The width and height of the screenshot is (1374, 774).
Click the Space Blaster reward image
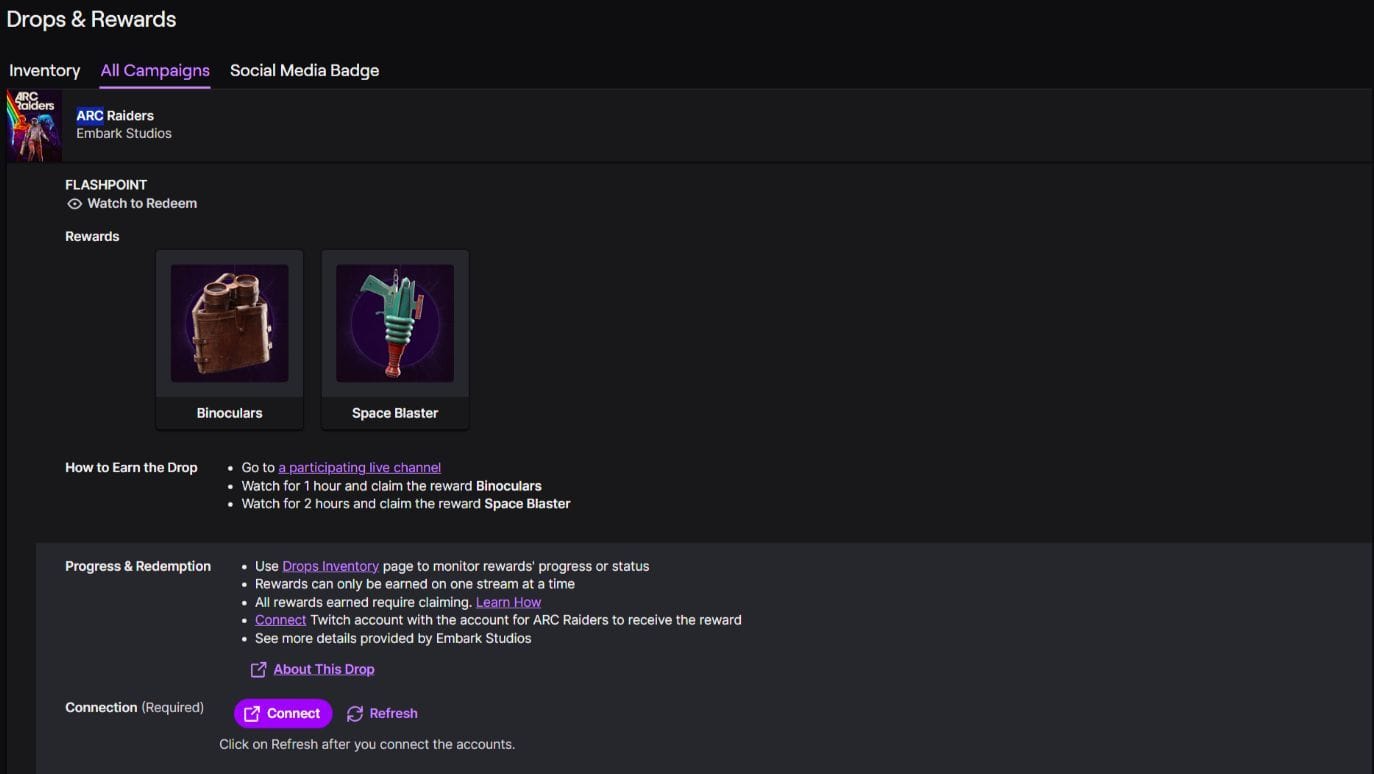tap(395, 323)
